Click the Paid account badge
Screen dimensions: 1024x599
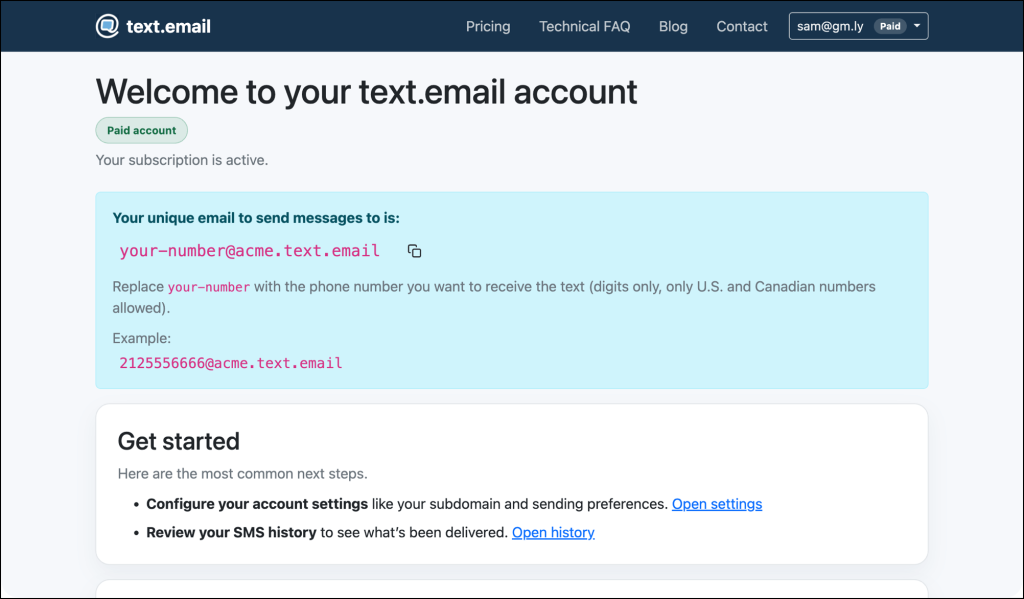coord(142,130)
